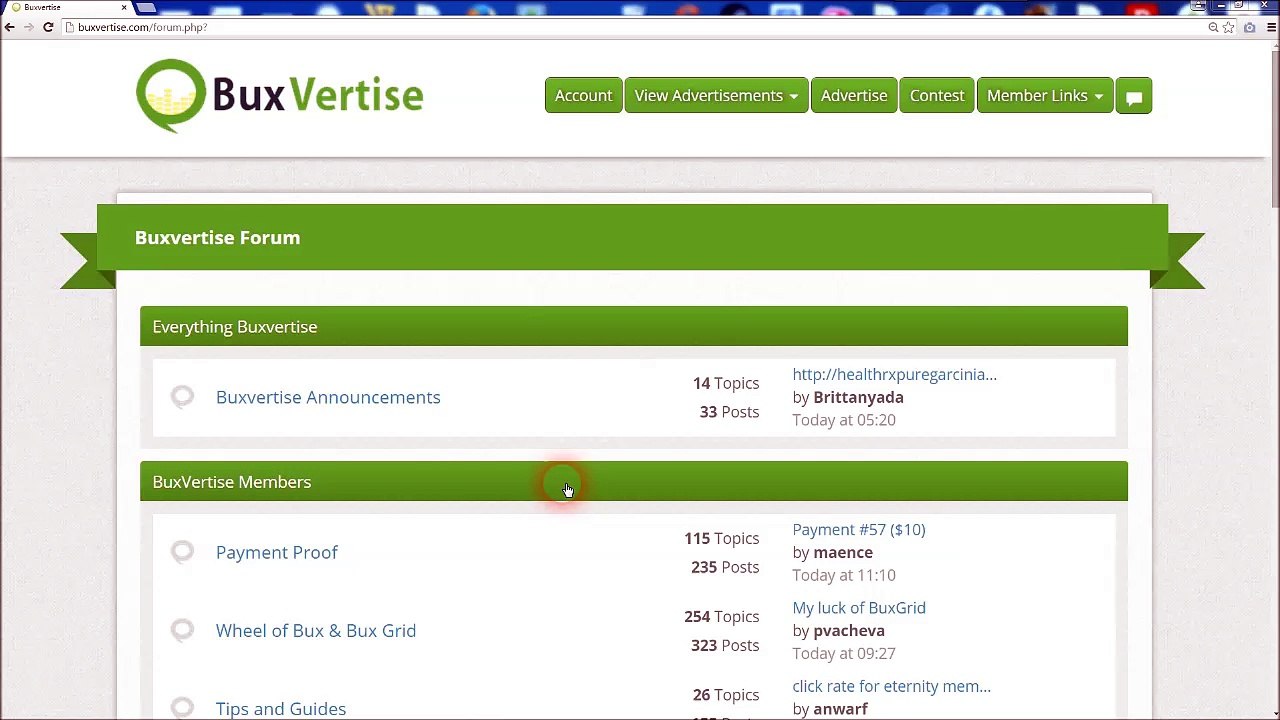
Task: Reload the page with the refresh icon
Action: tap(48, 27)
